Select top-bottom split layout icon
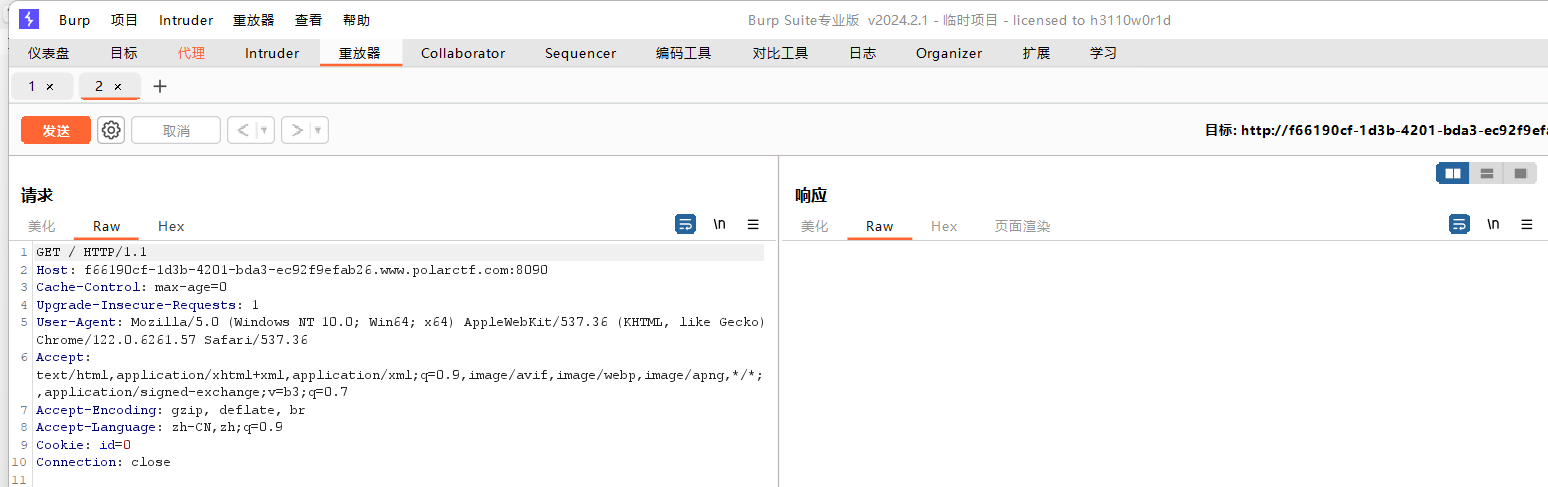Image resolution: width=1548 pixels, height=487 pixels. click(x=1486, y=173)
